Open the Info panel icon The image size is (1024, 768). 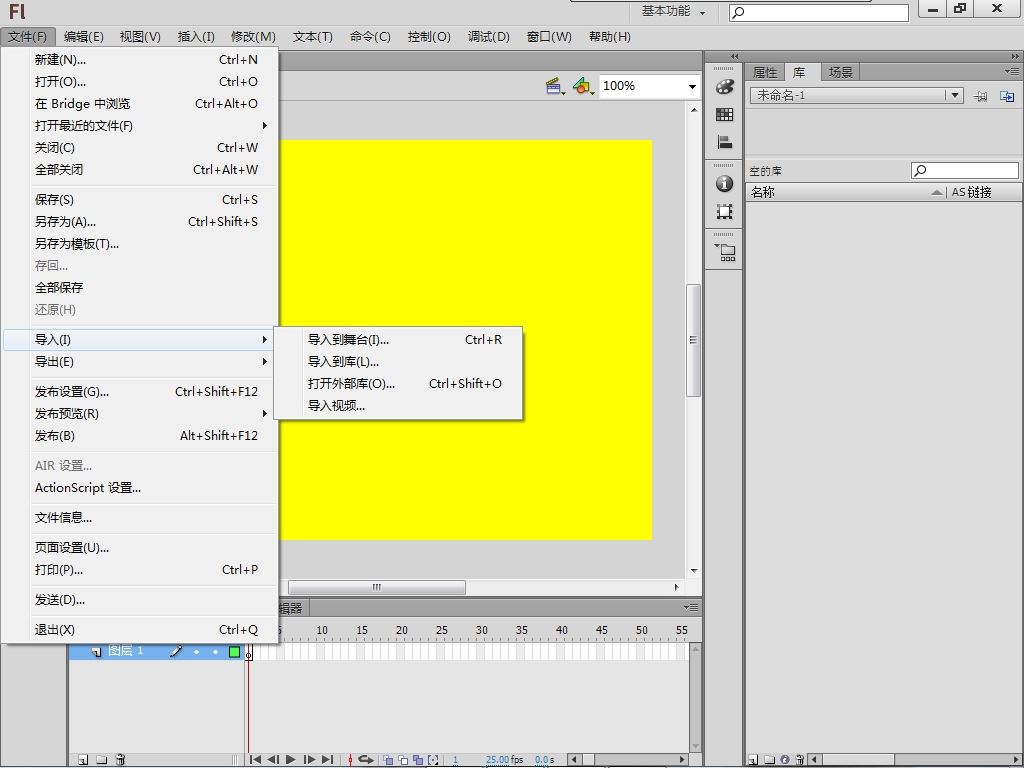(725, 184)
